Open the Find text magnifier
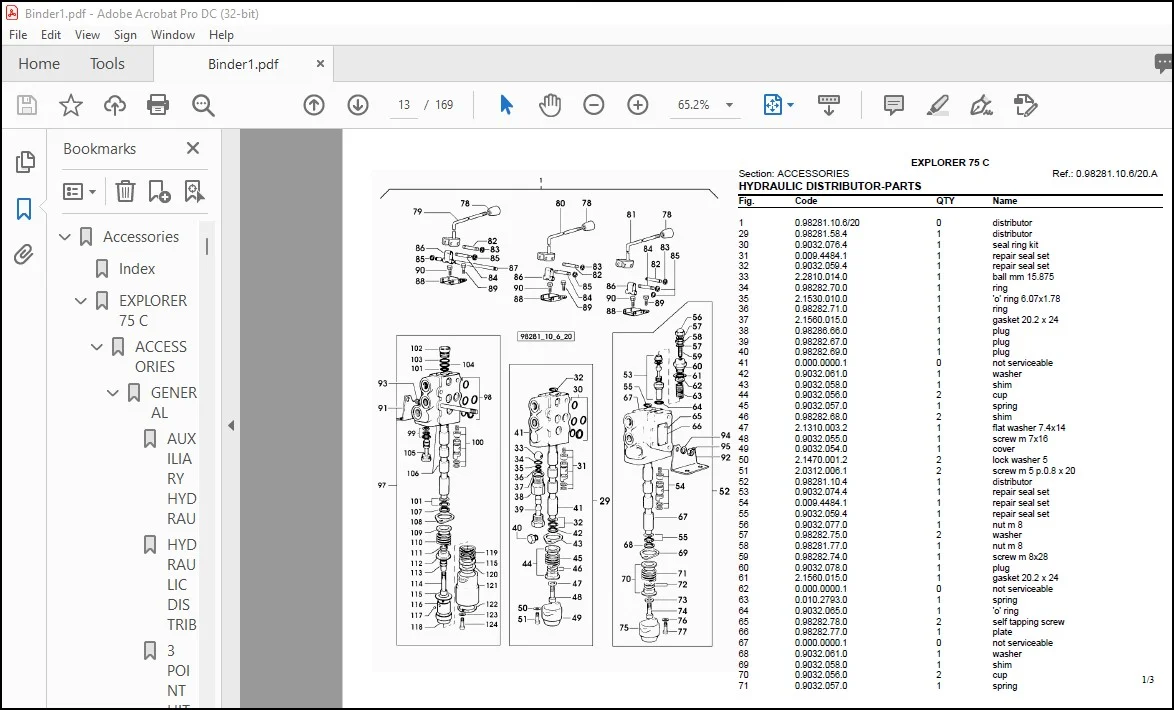The height and width of the screenshot is (710, 1174). point(203,105)
